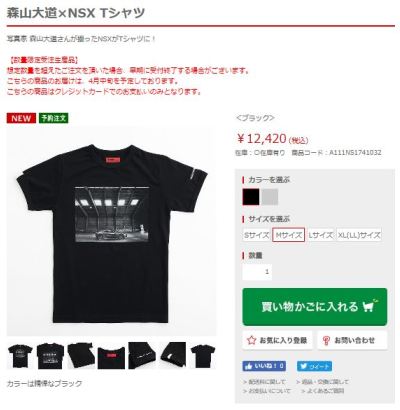Focus the quantity input field
Image resolution: width=400 pixels, height=410 pixels.
pyautogui.click(x=257, y=272)
